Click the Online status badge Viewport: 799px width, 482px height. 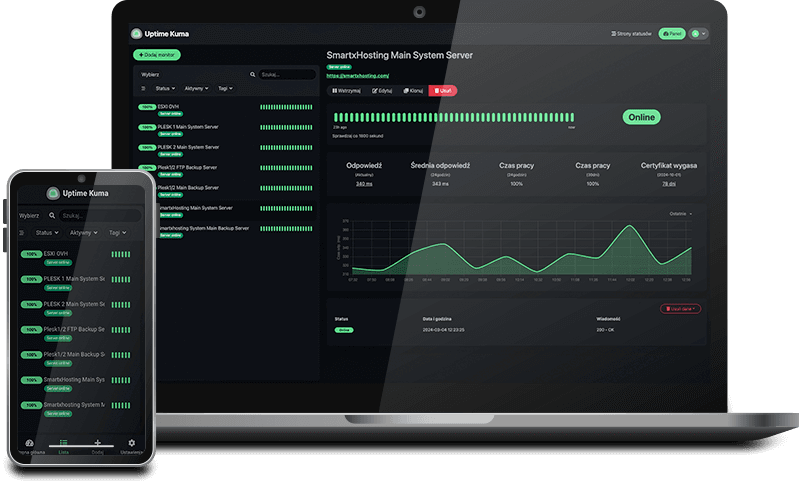point(641,117)
